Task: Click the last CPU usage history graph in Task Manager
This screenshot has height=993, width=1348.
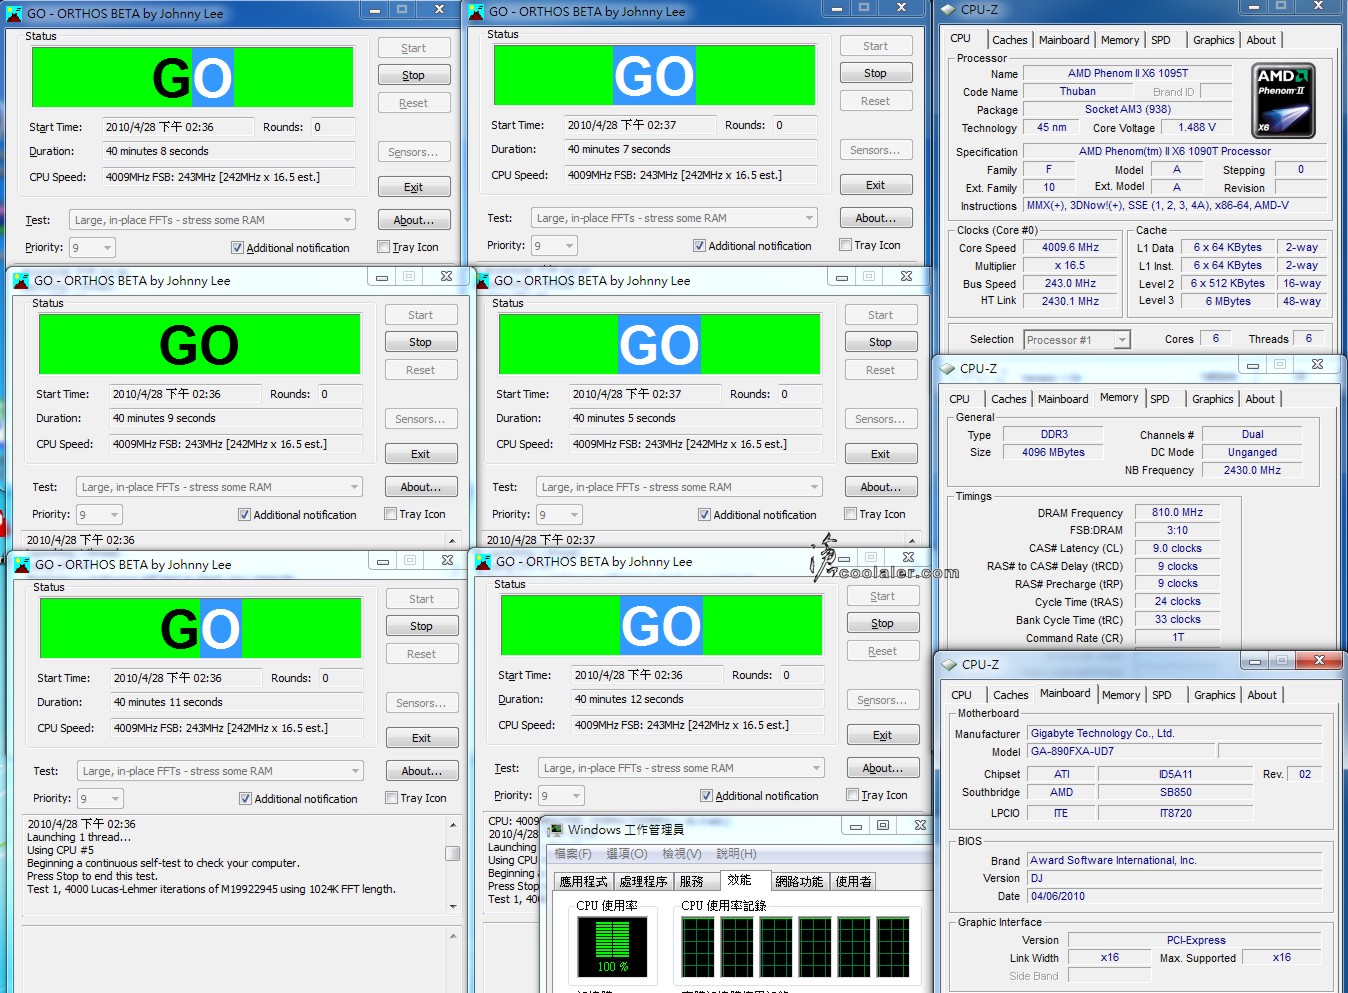Action: pos(893,946)
